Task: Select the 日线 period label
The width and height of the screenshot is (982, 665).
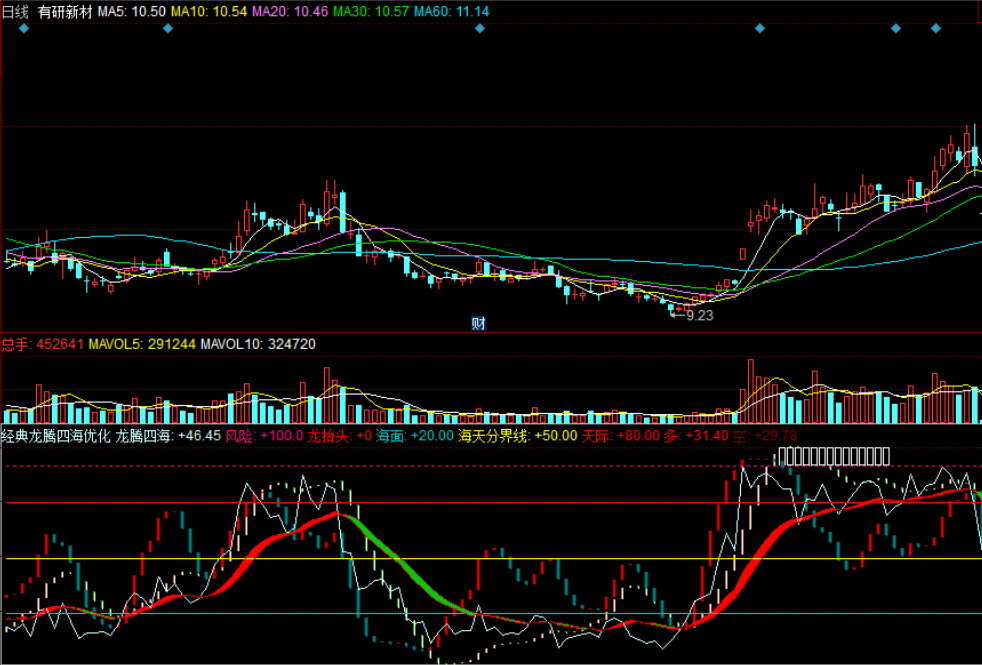Action: [15, 11]
